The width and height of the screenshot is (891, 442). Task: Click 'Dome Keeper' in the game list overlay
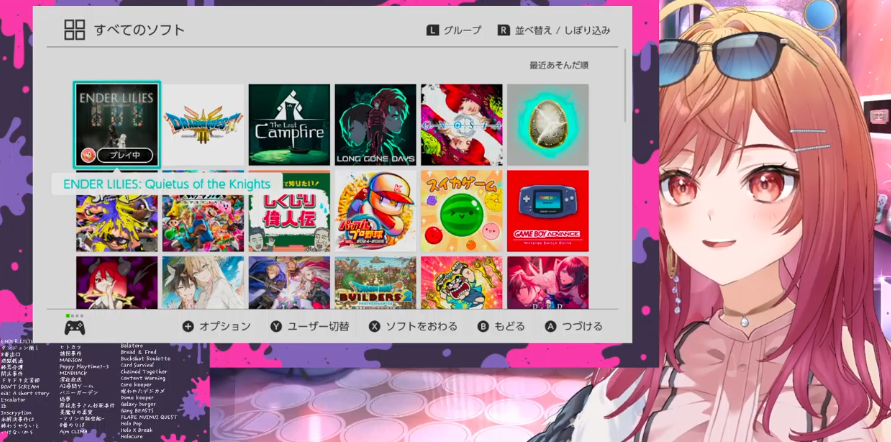coord(136,398)
